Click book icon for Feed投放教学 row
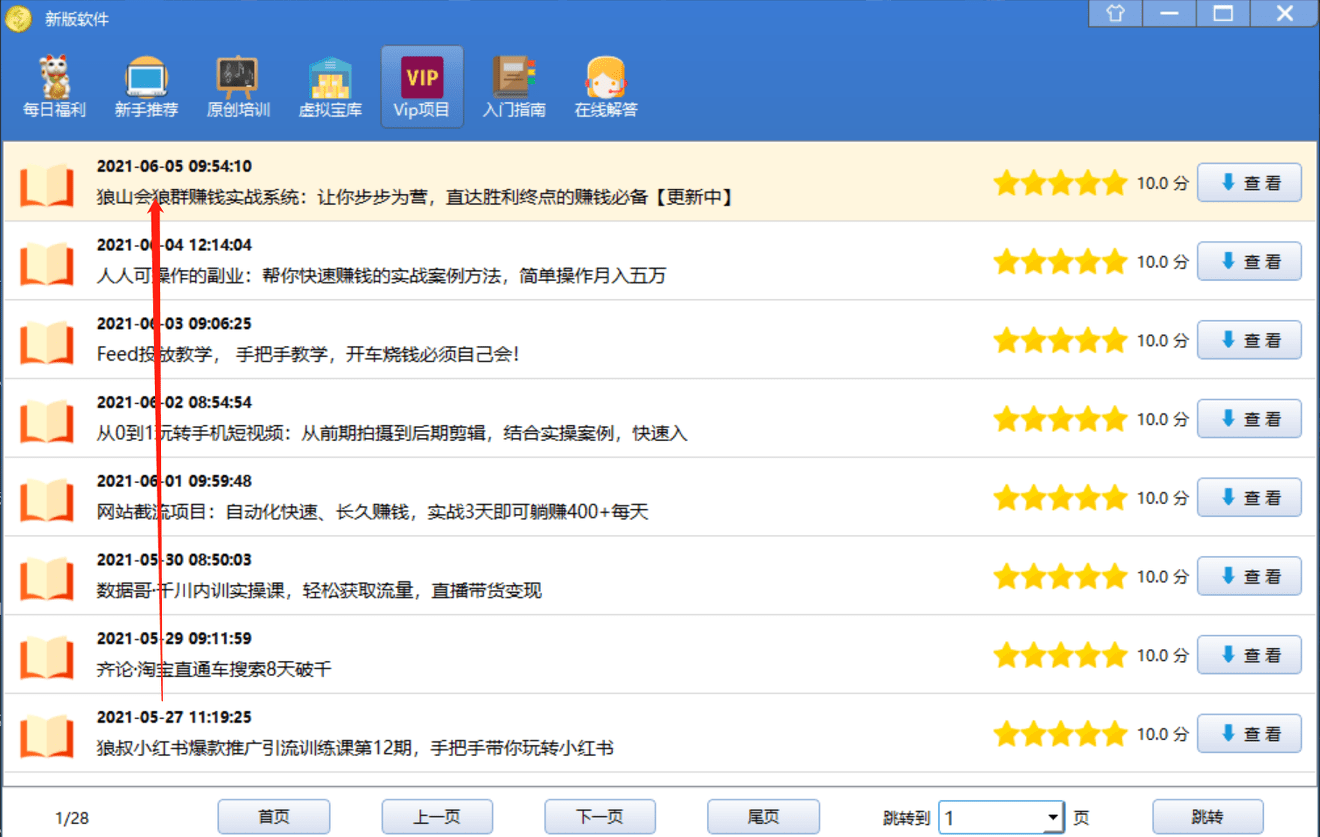This screenshot has height=837, width=1320. click(47, 342)
